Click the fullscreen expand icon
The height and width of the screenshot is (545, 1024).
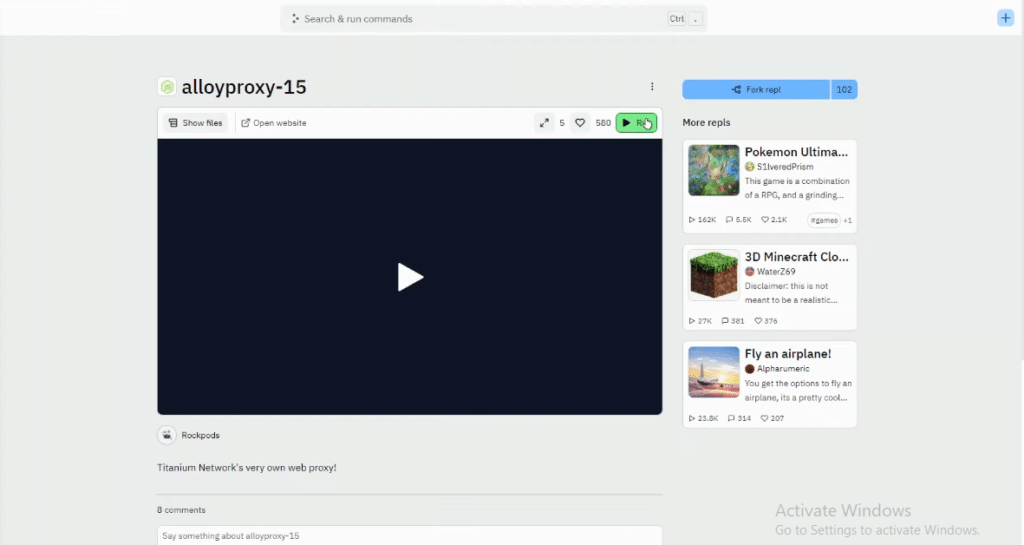point(543,123)
